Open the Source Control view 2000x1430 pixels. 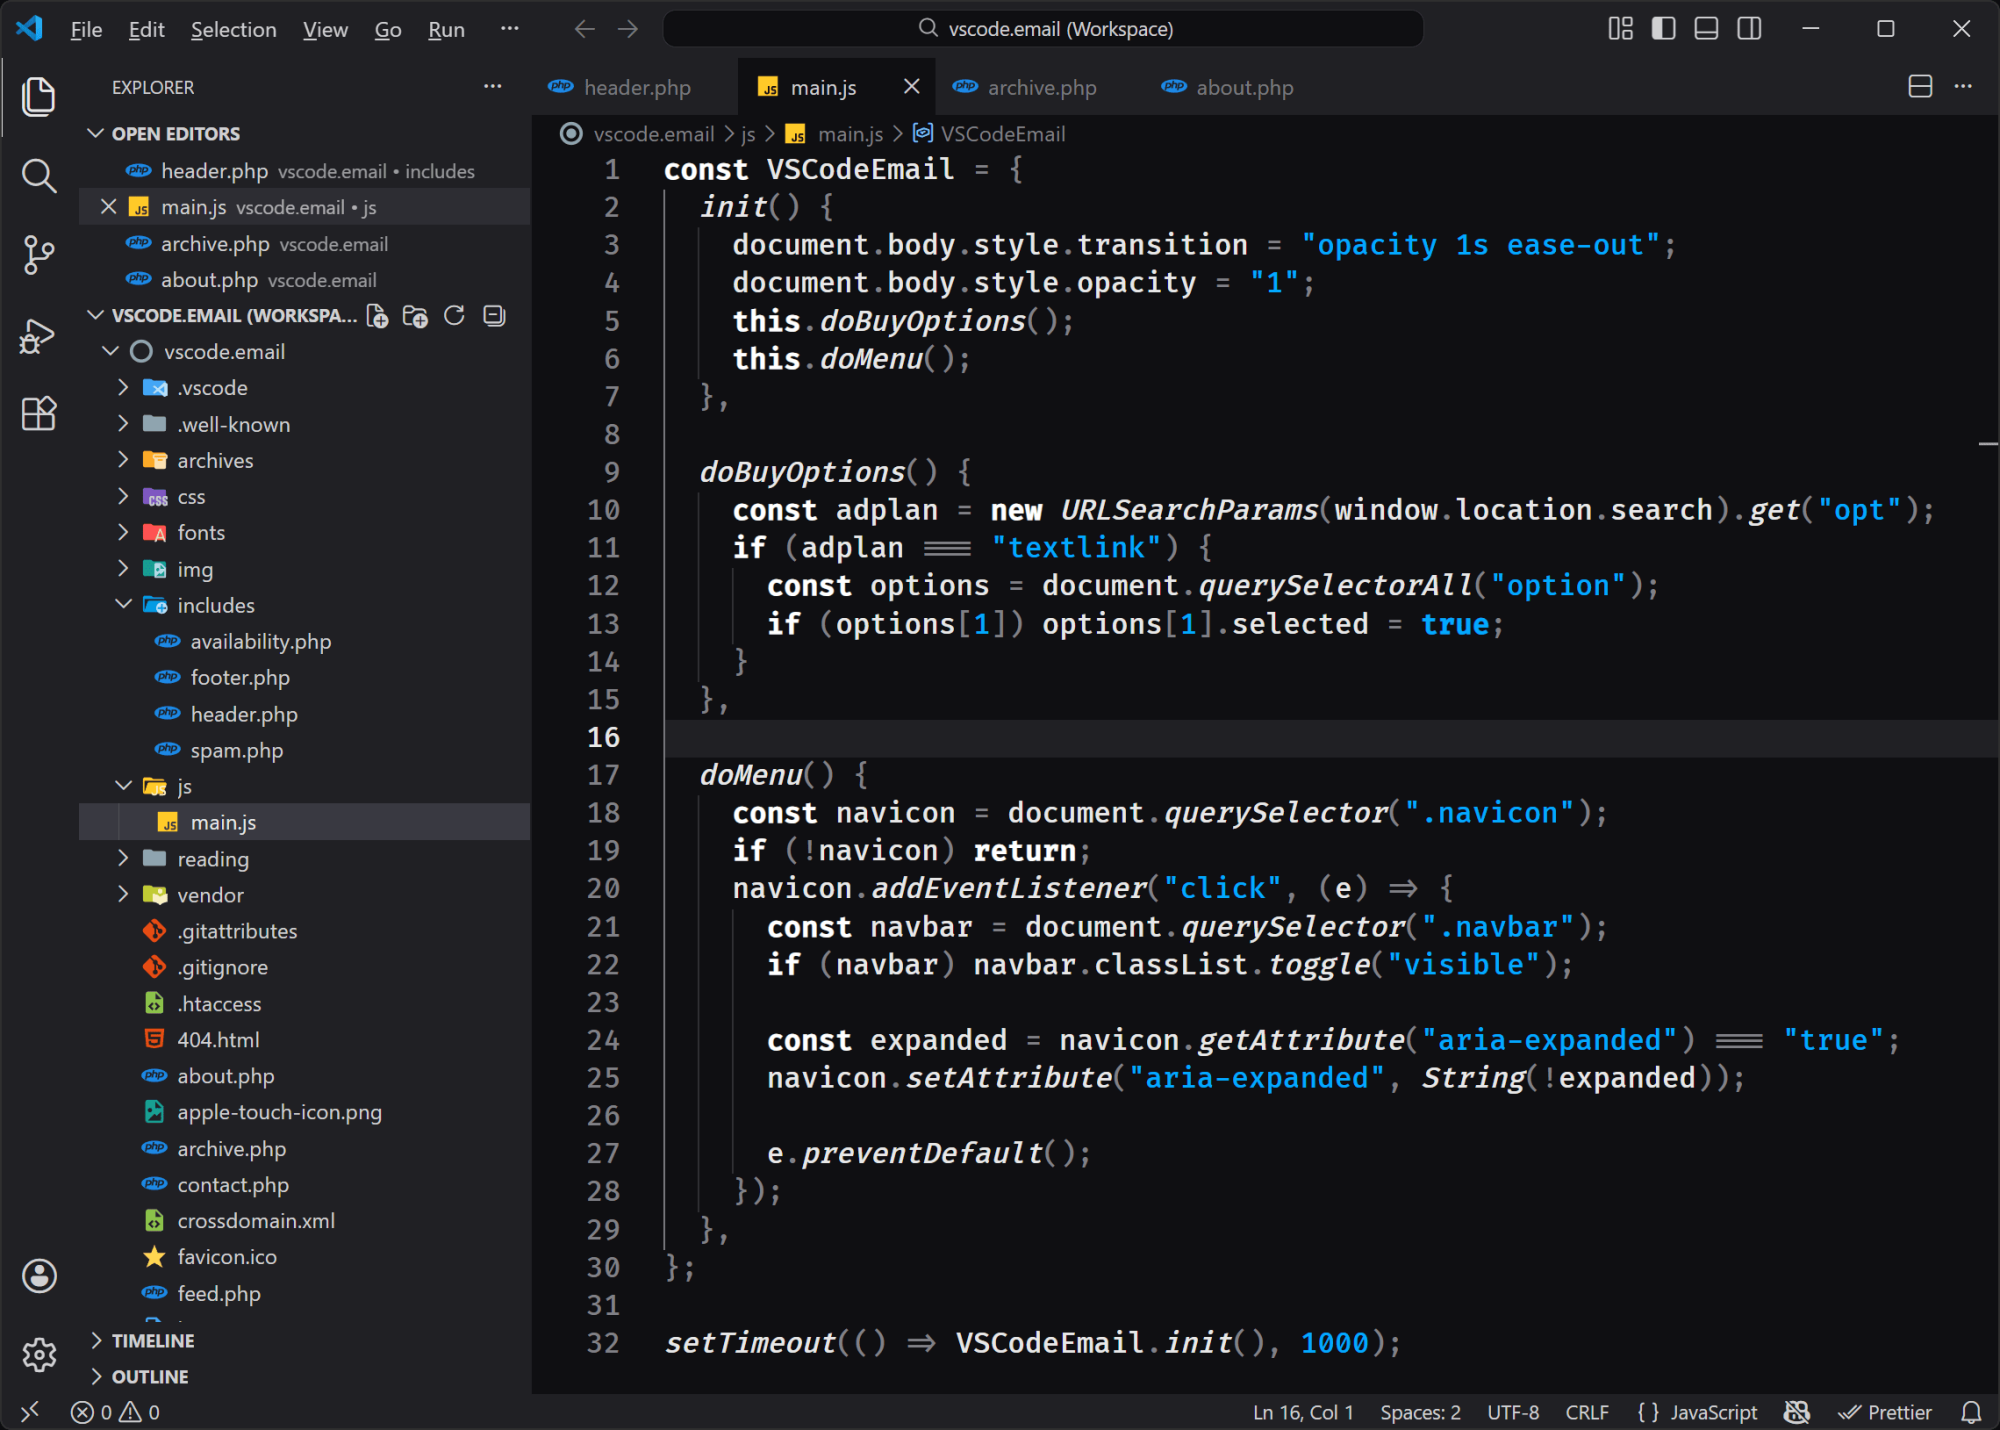(x=38, y=255)
